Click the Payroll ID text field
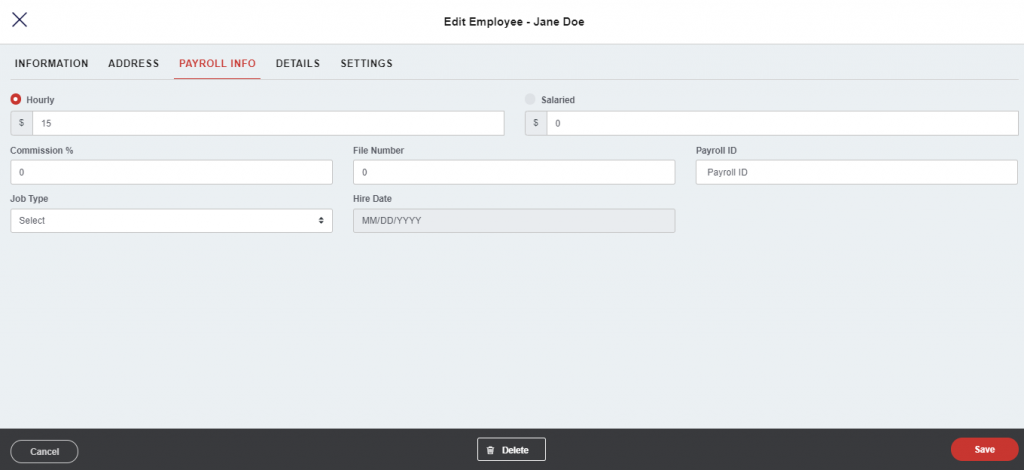 [x=857, y=172]
